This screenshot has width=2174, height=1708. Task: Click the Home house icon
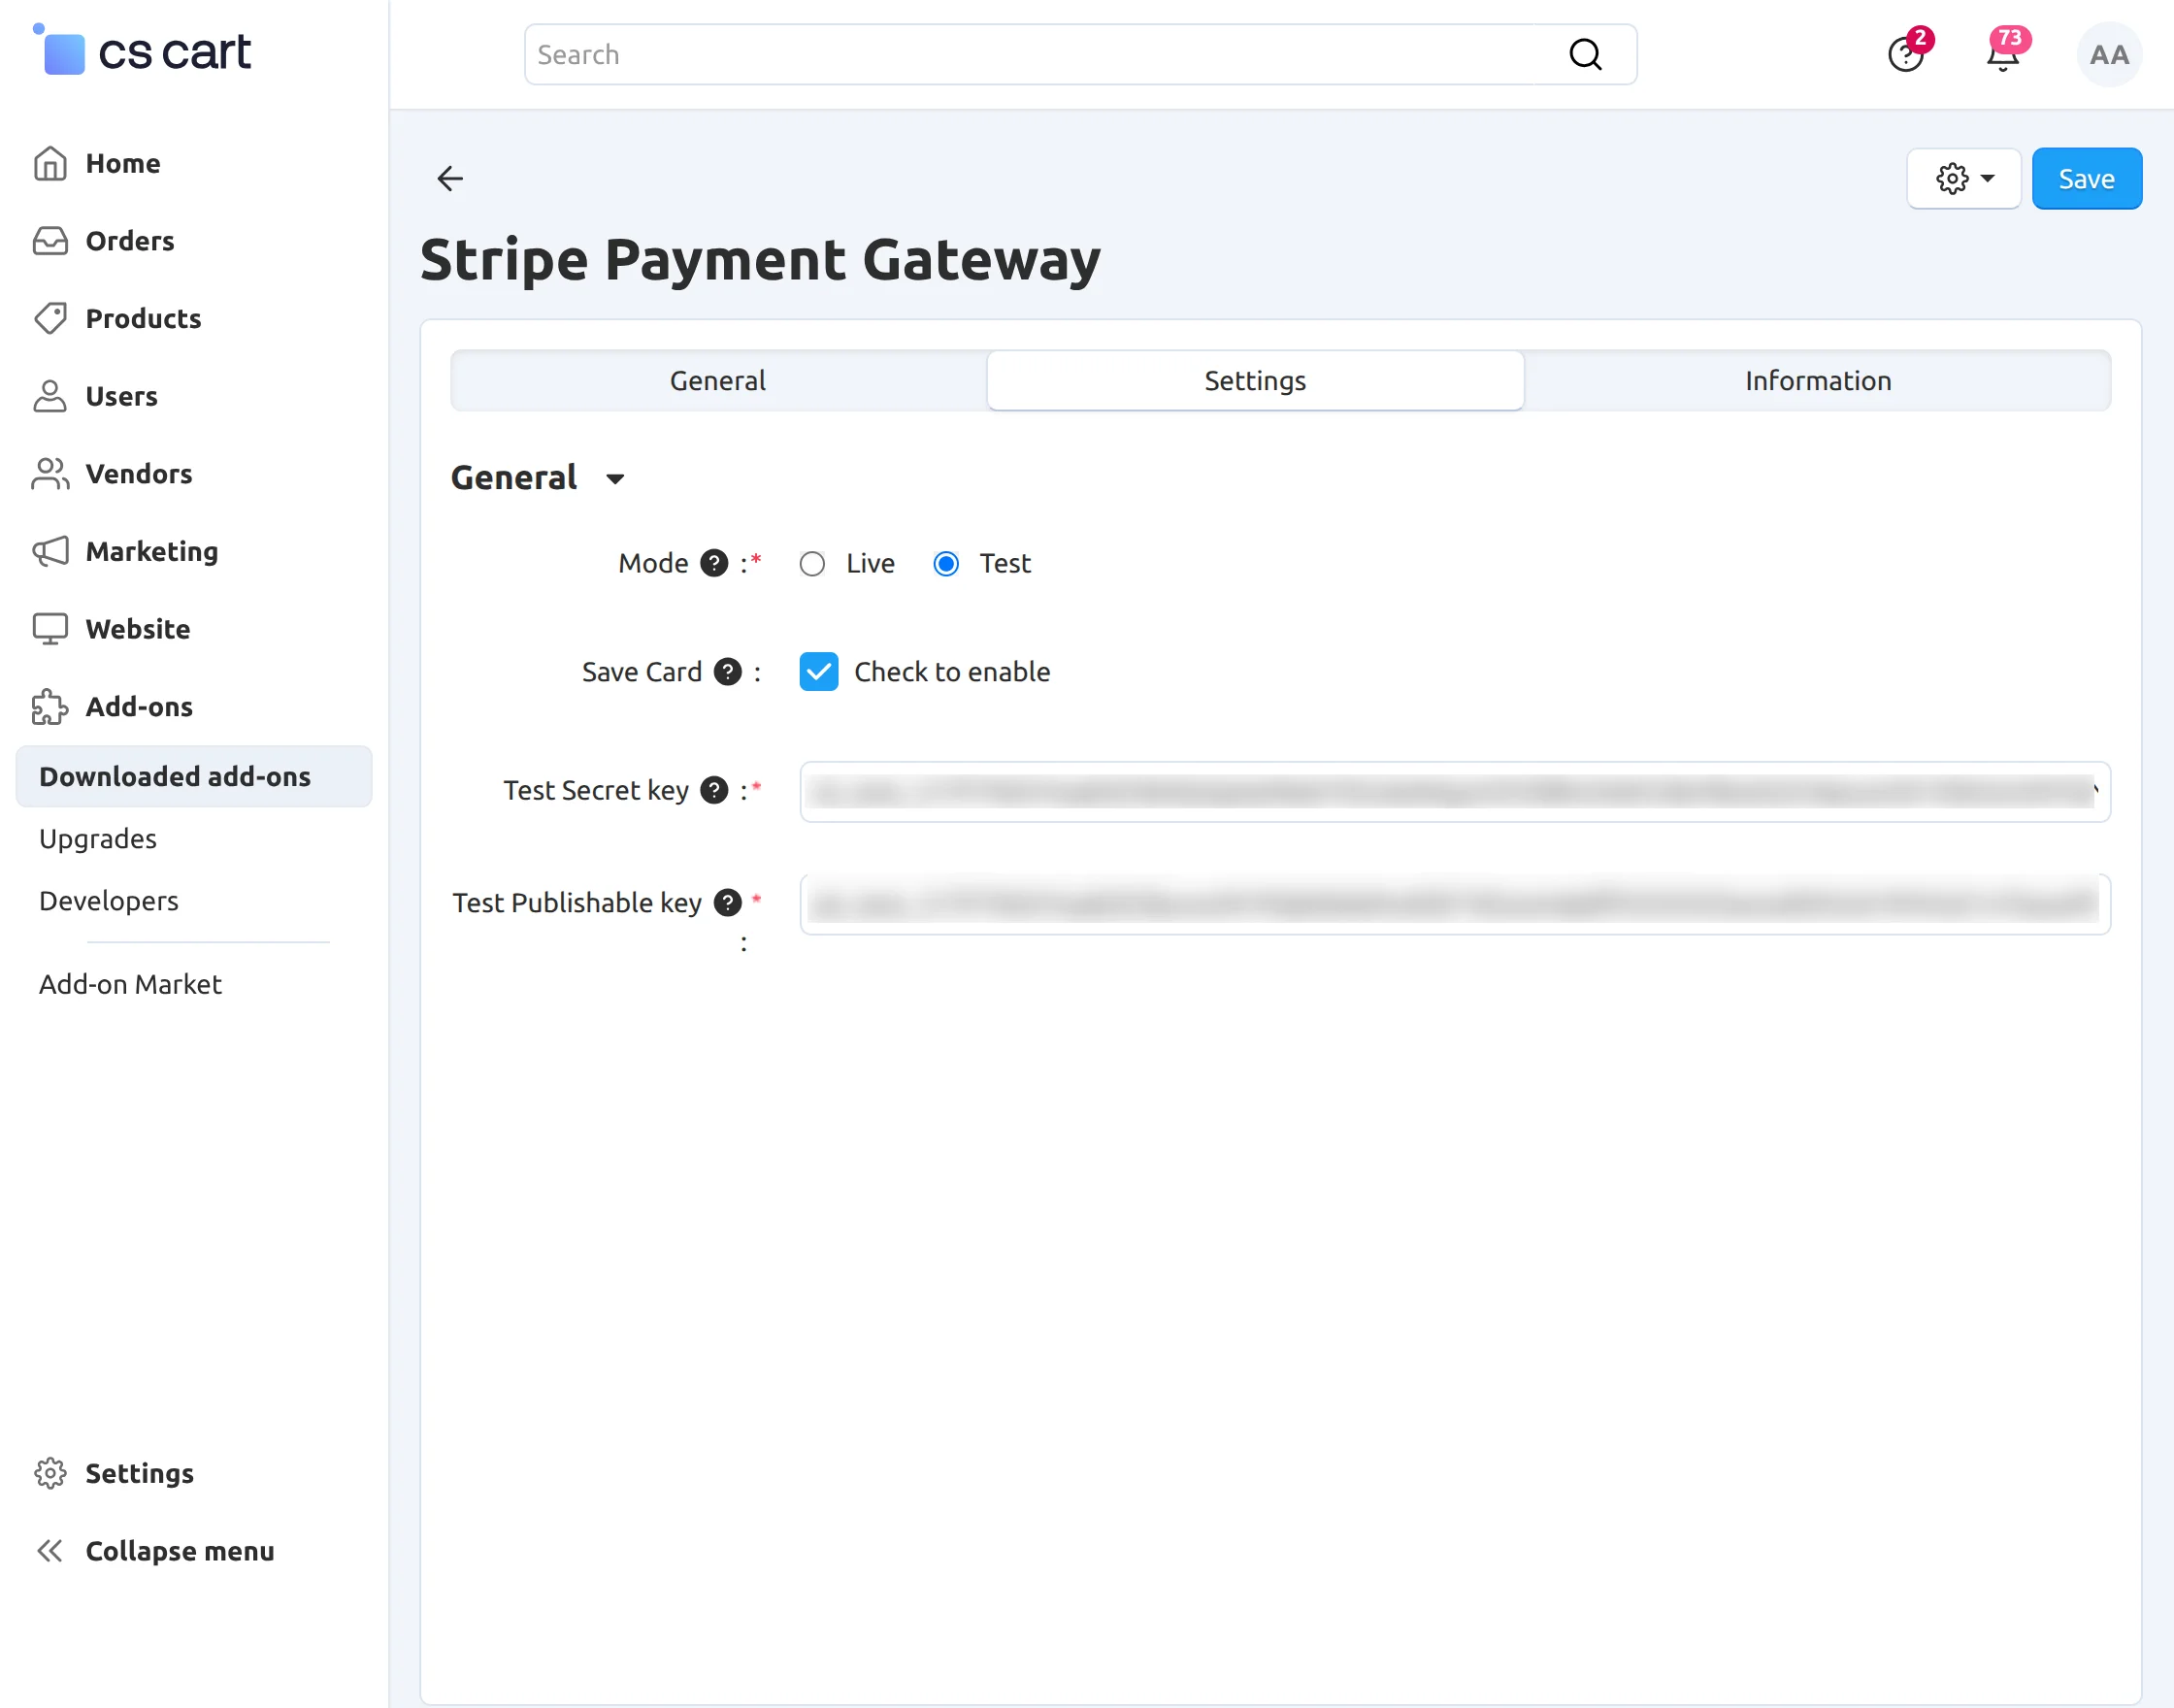click(x=50, y=163)
